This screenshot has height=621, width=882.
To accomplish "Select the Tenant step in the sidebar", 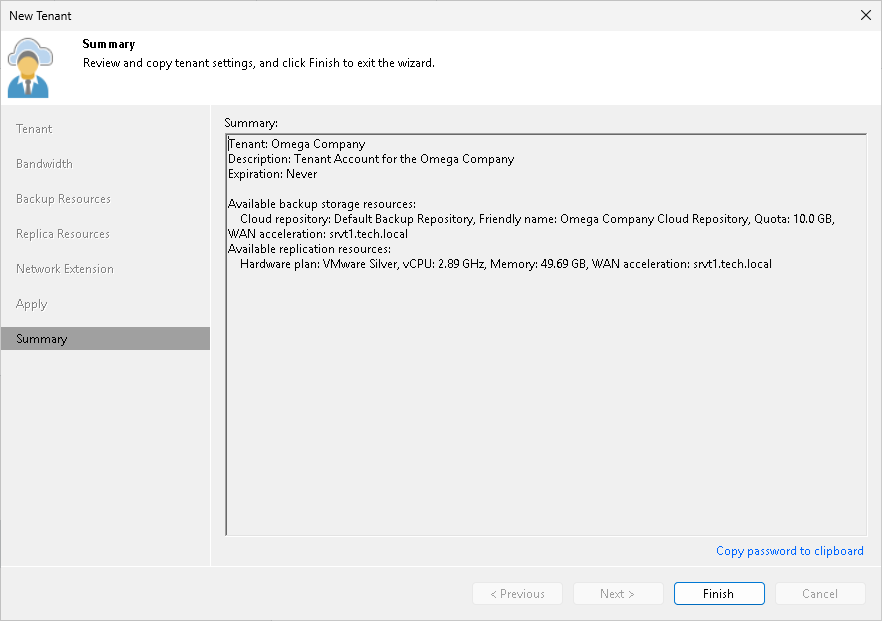I will pos(34,128).
